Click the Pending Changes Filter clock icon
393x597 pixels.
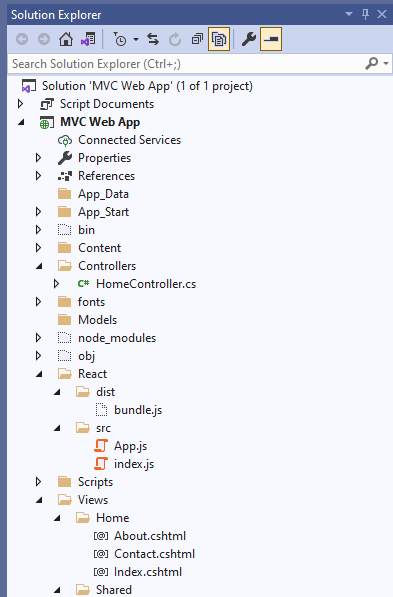tap(120, 39)
